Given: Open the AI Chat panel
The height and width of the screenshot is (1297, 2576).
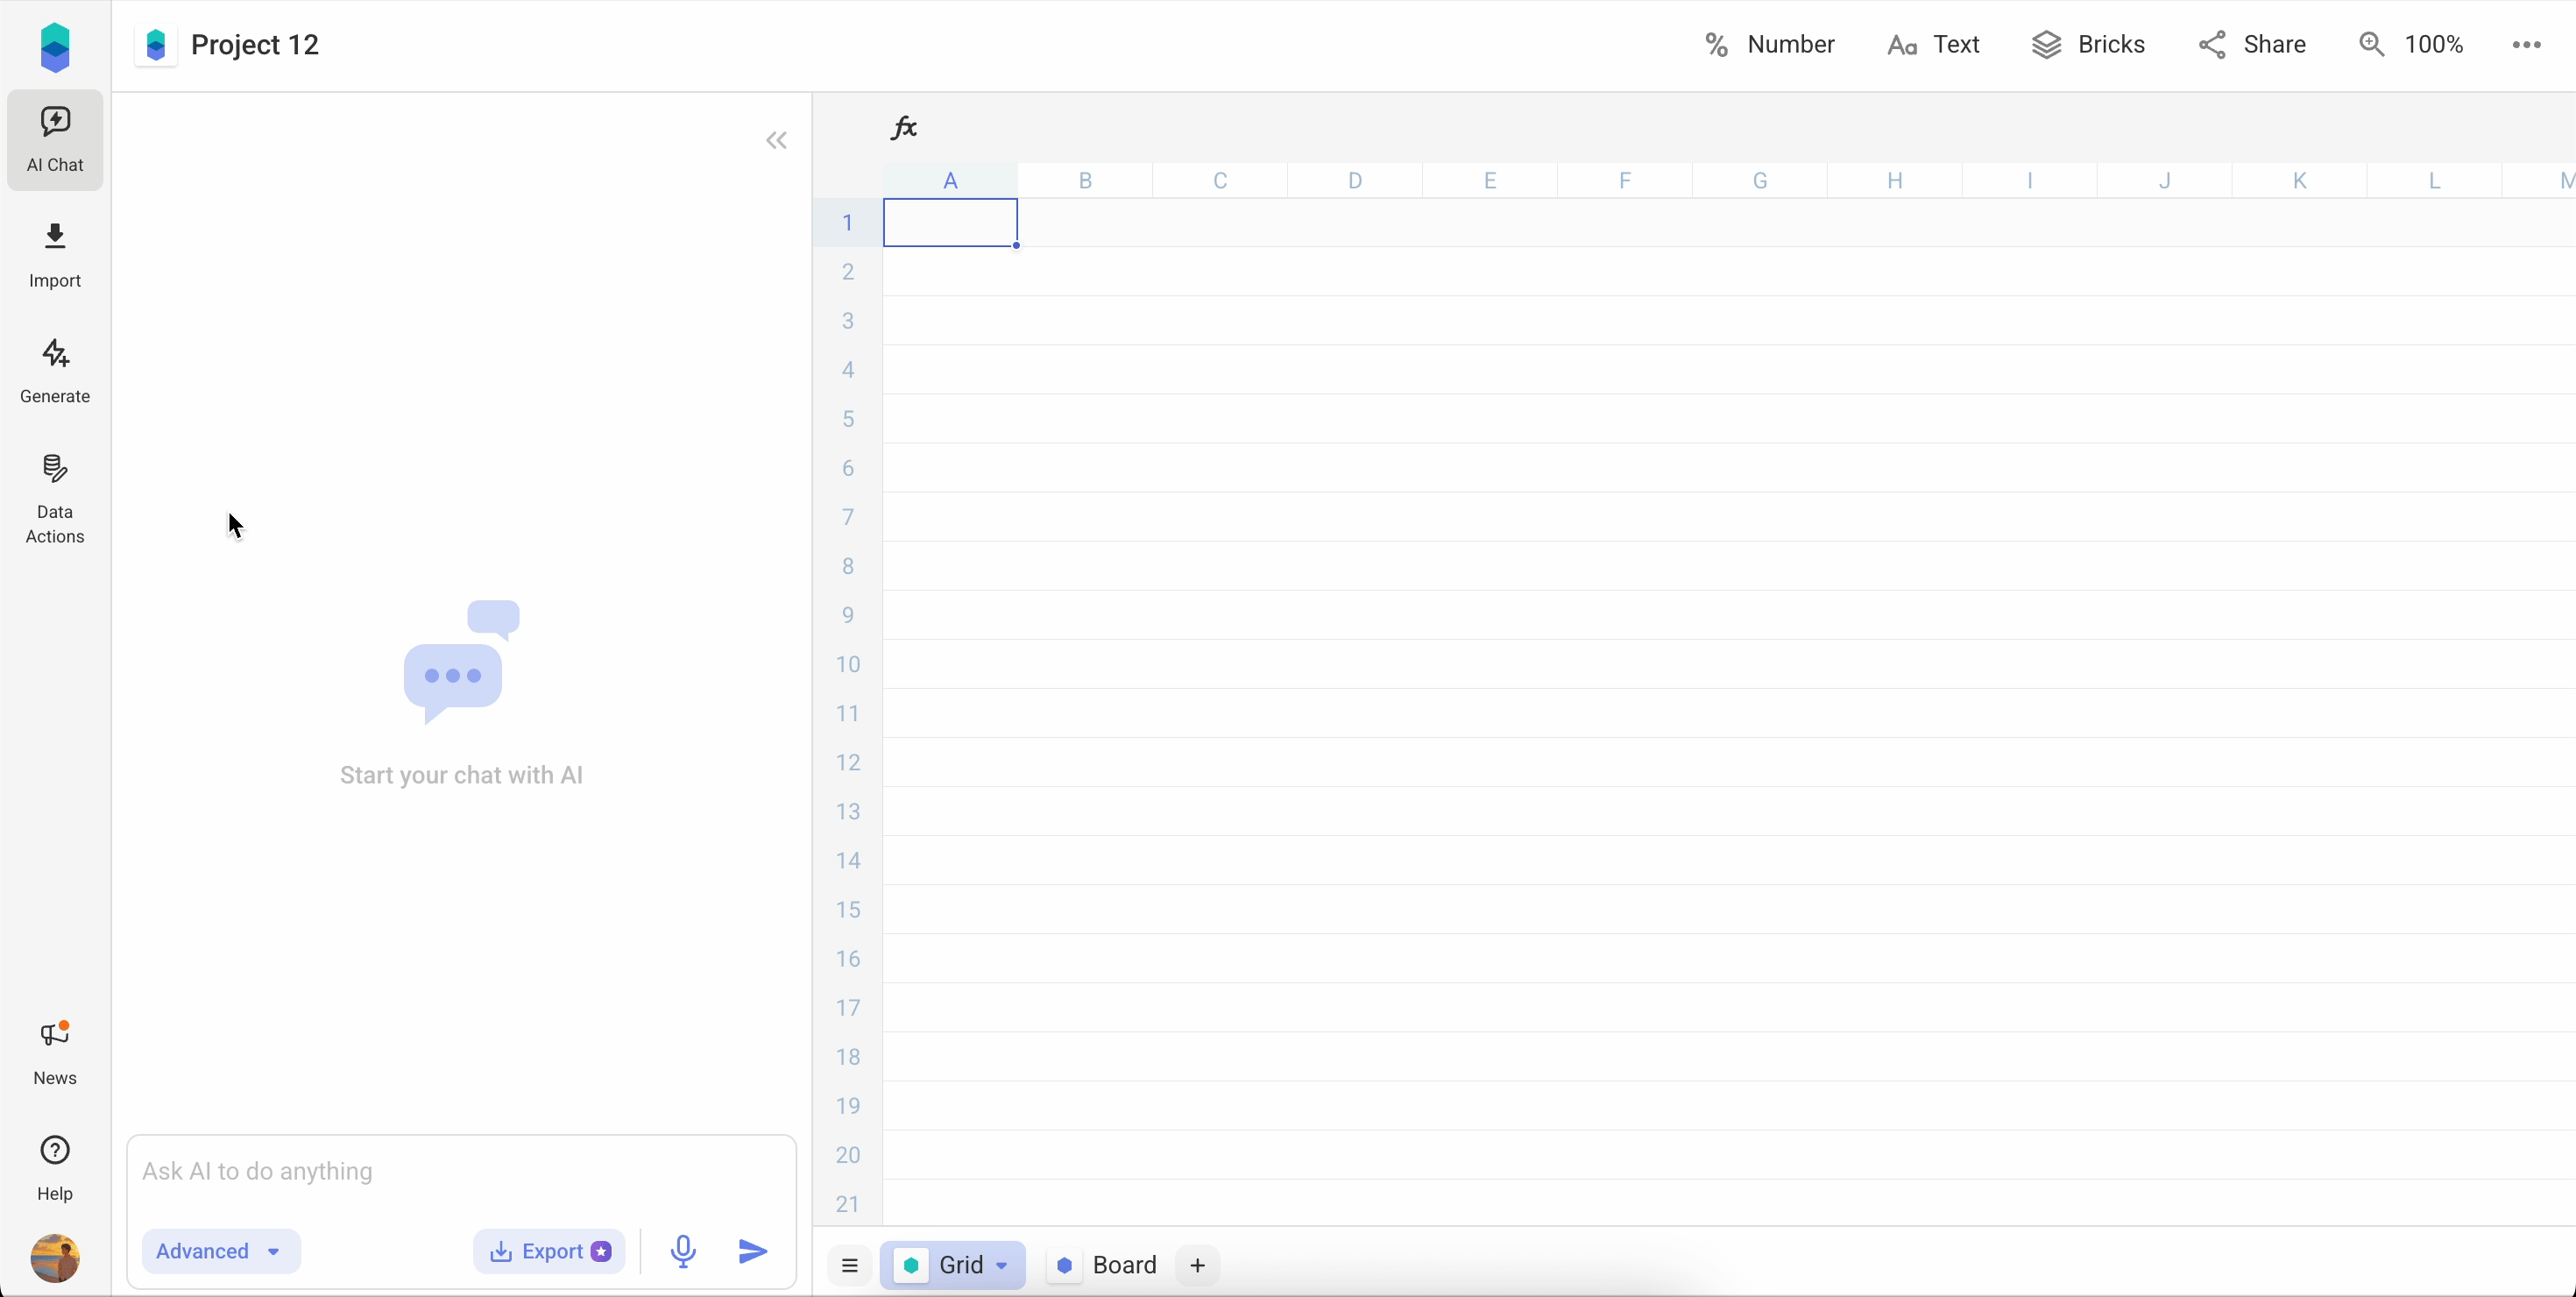Looking at the screenshot, I should (54, 140).
